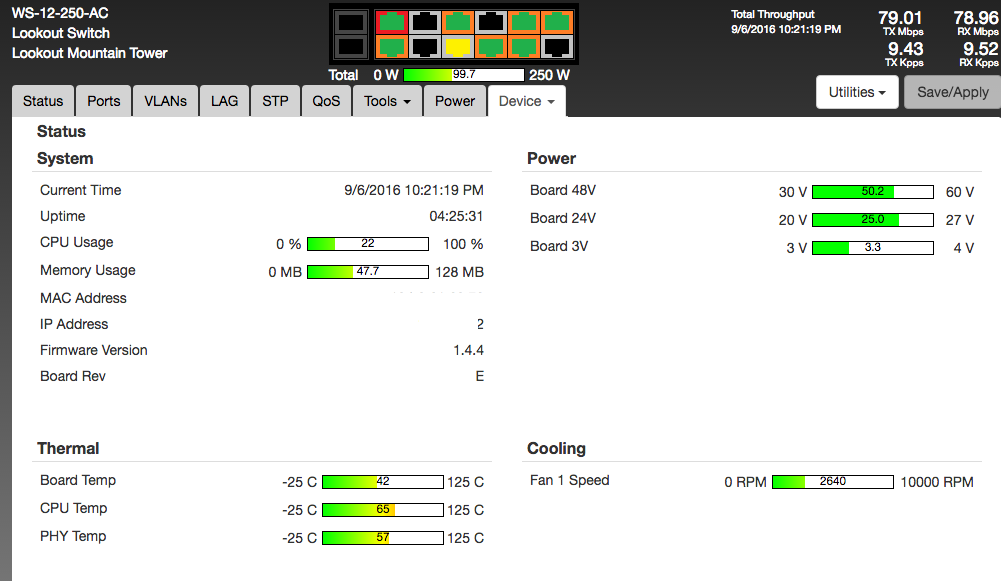Click the Save/Apply button
This screenshot has height=581, width=1001.
tap(952, 92)
